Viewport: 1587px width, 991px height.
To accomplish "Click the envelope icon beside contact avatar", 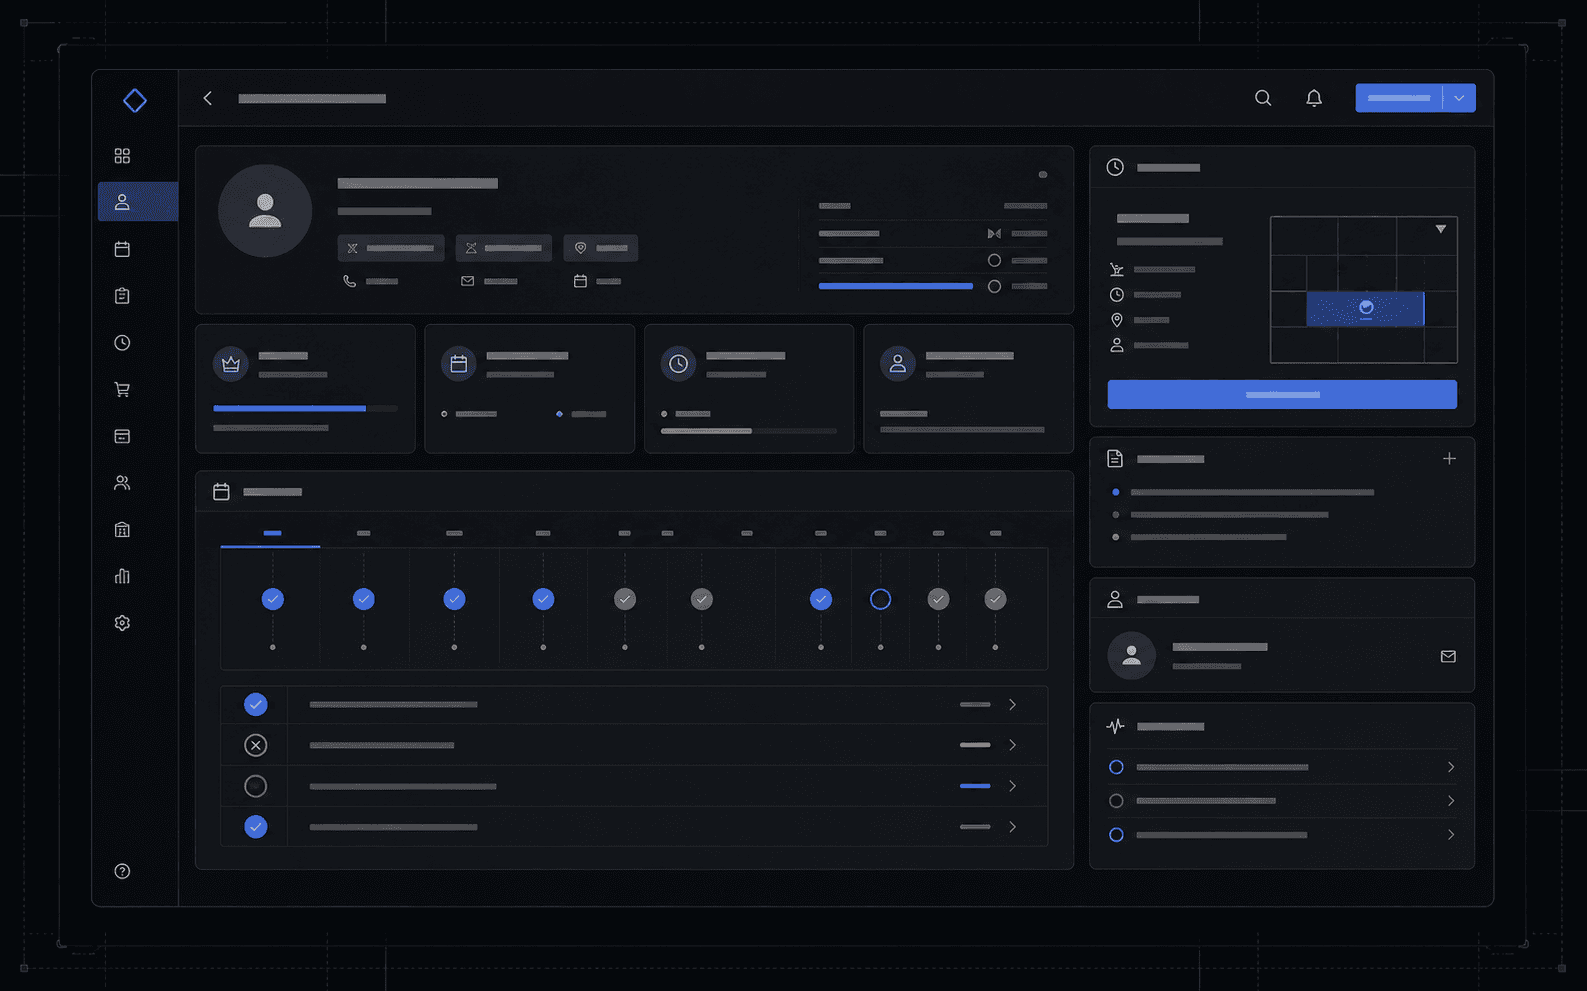I will (x=1448, y=657).
